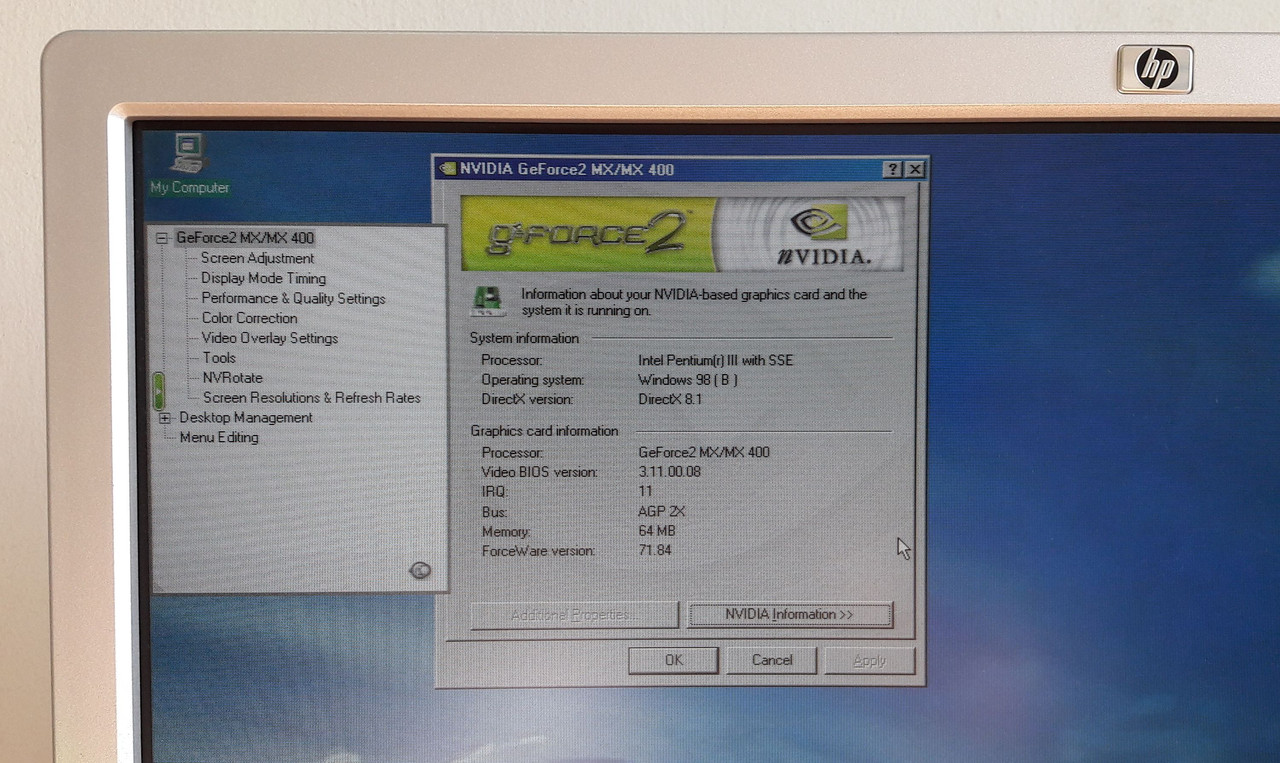Click the Cancel button
The image size is (1280, 763).
click(772, 660)
